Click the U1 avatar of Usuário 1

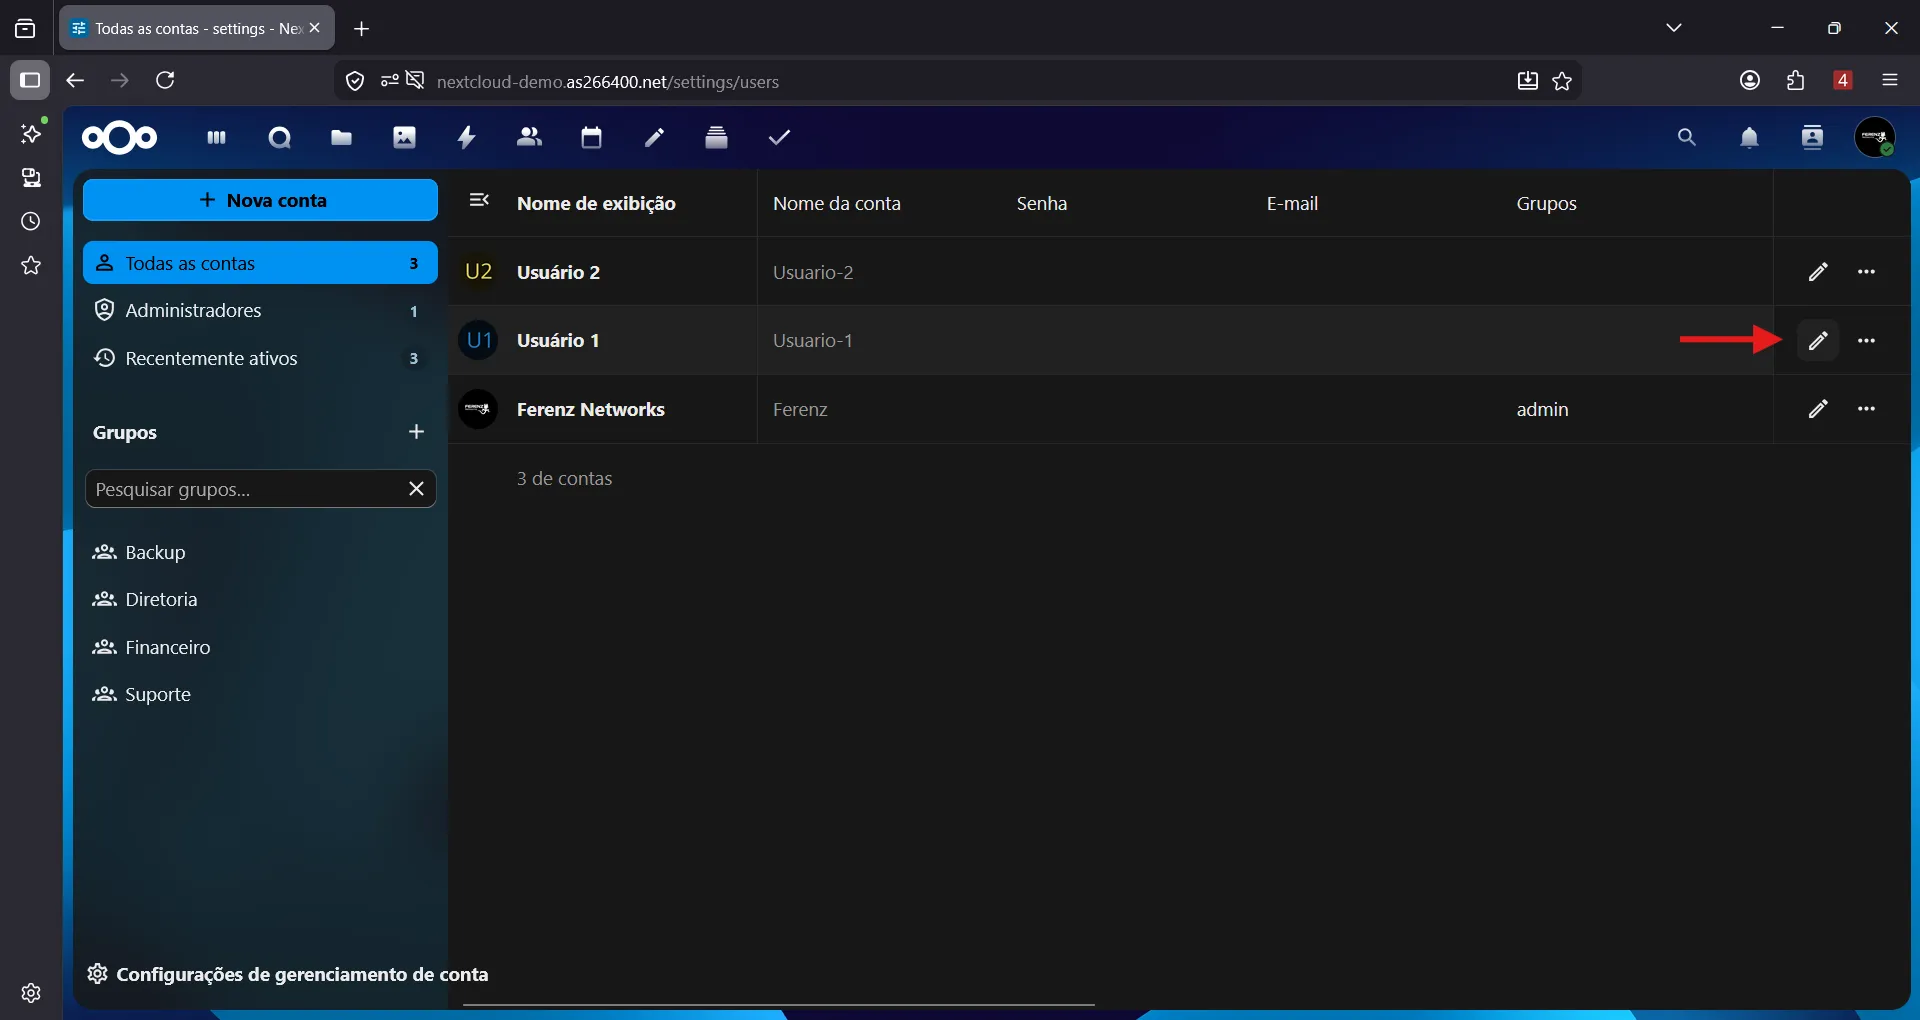pos(479,341)
